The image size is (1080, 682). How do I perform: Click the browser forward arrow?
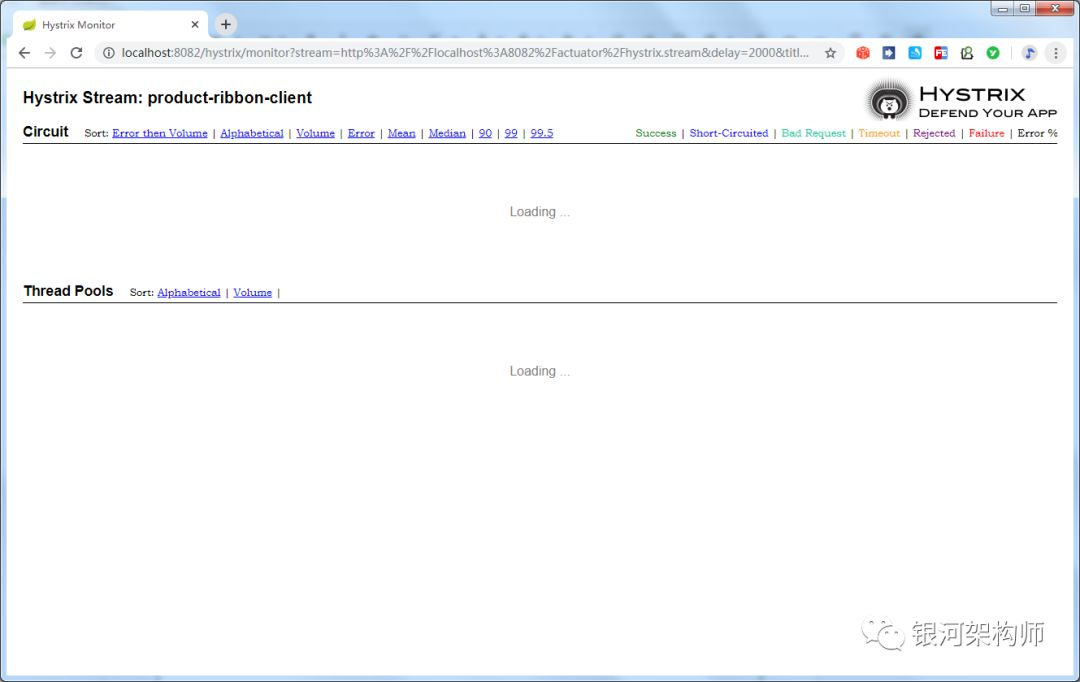coord(50,53)
